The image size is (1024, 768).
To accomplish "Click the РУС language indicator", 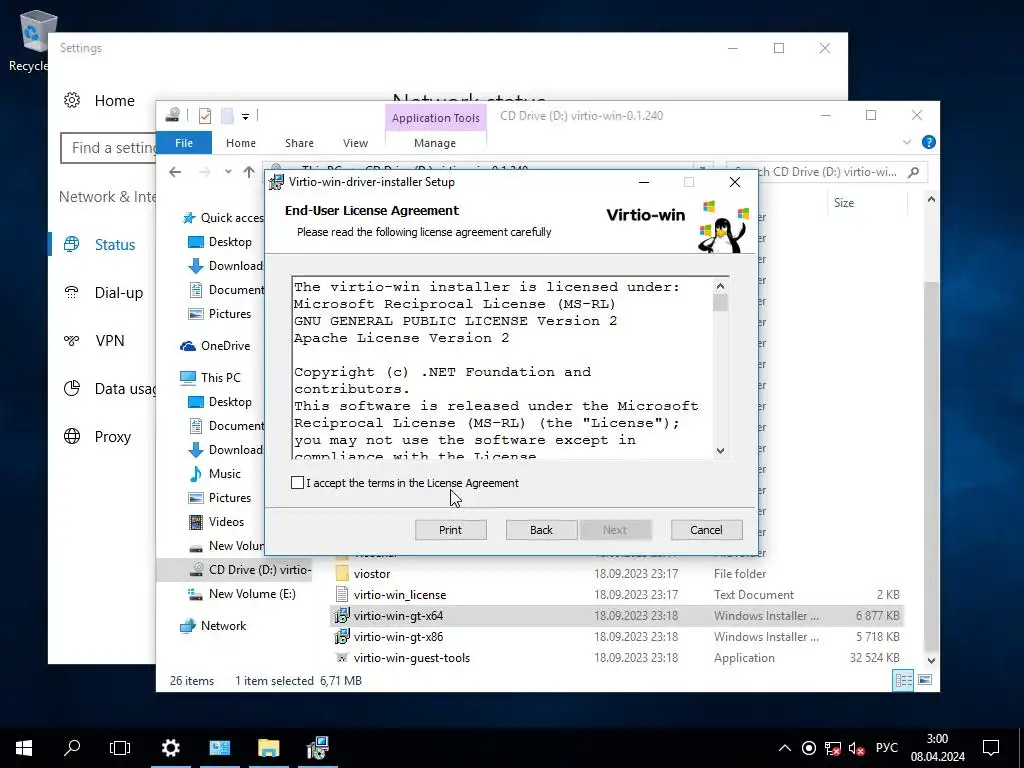I will [x=887, y=748].
